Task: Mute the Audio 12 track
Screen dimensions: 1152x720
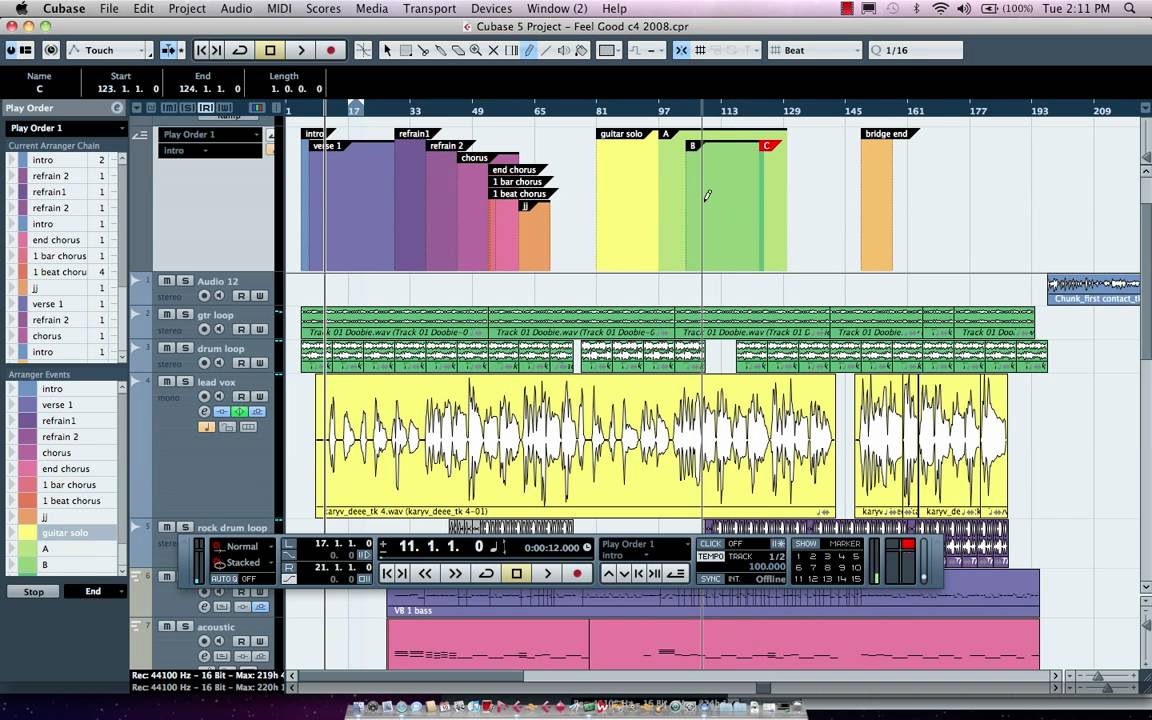Action: pos(167,281)
